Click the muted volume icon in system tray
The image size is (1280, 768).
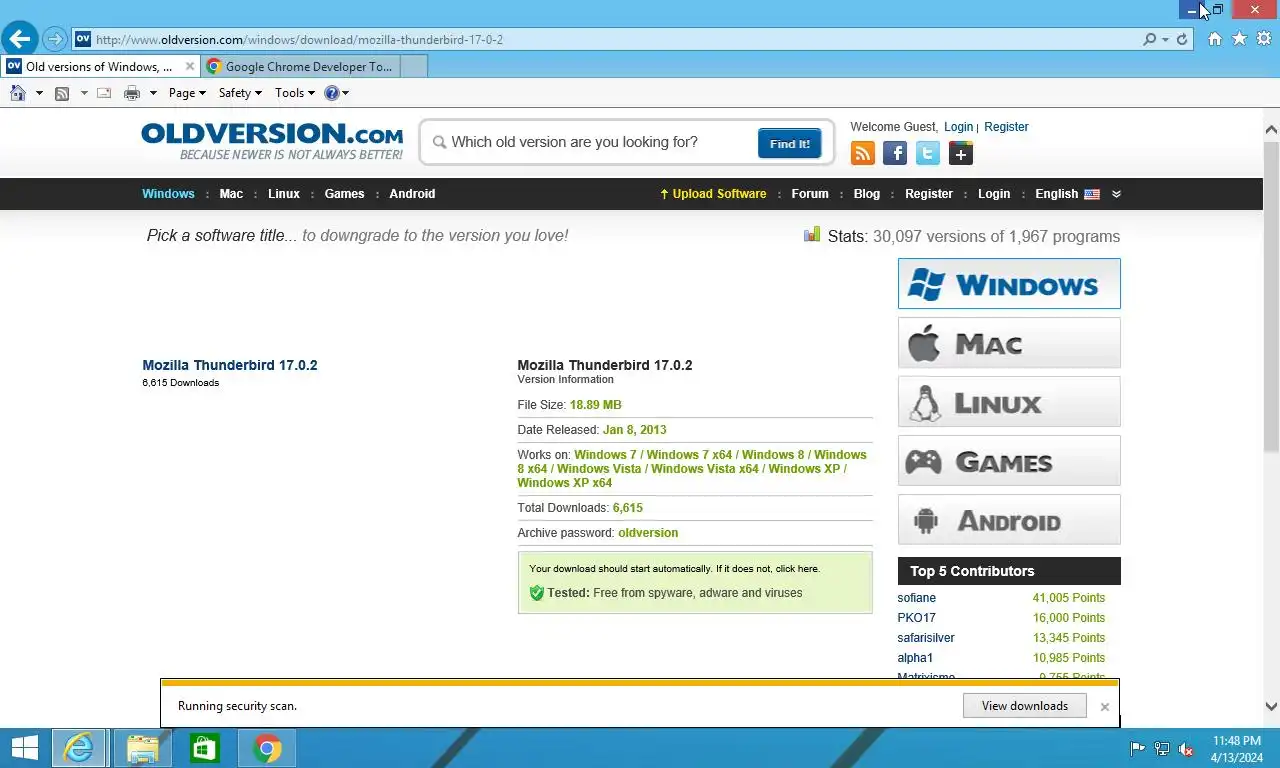(1187, 749)
